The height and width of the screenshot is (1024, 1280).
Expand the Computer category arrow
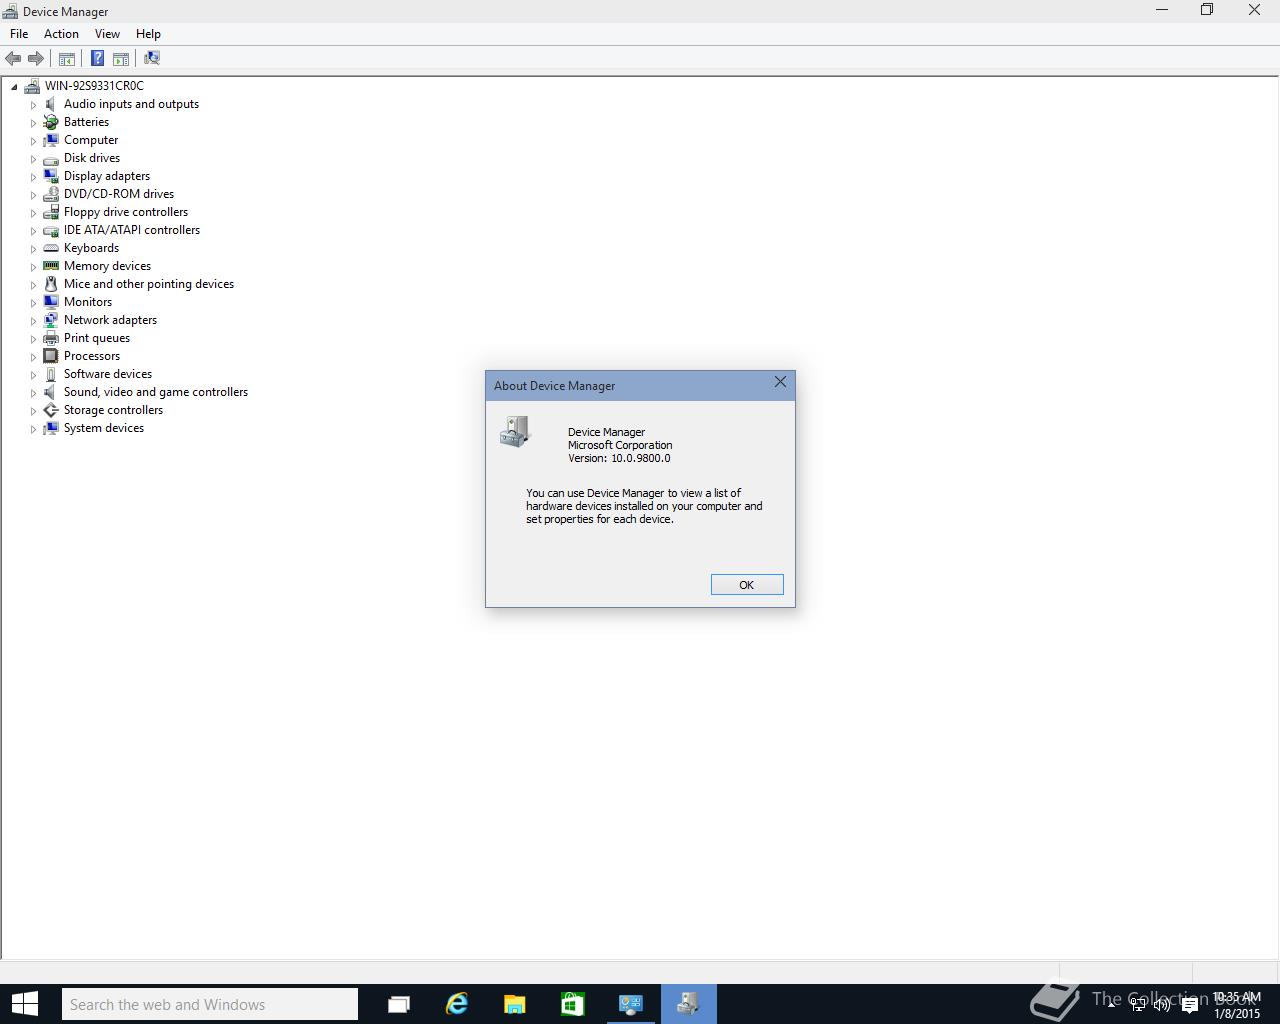[x=33, y=141]
